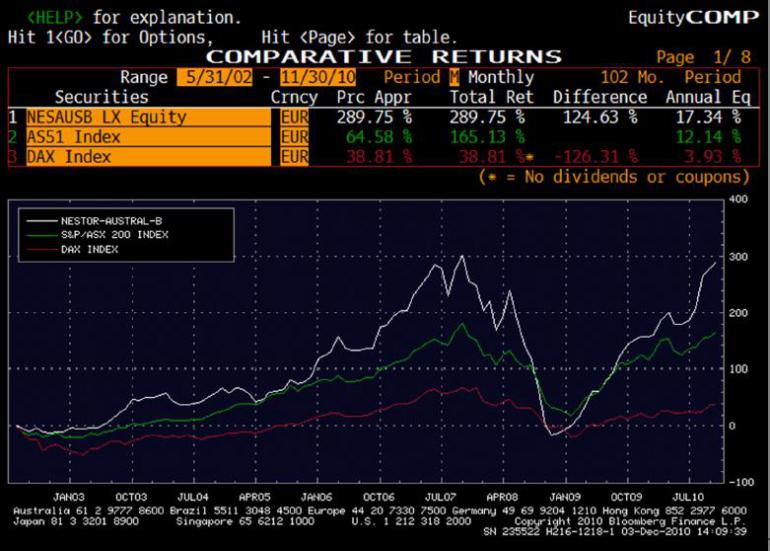The height and width of the screenshot is (551, 770).
Task: Change the EUR currency for DAX Index
Action: coord(295,157)
